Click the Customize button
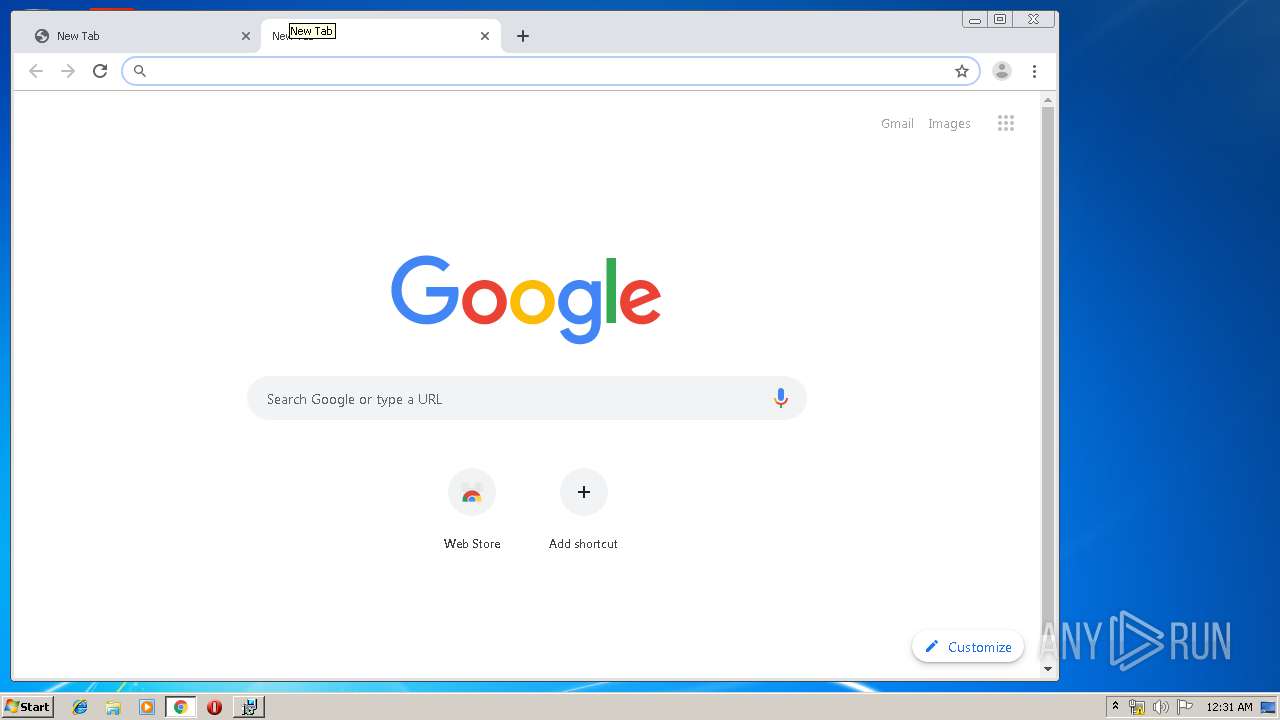The image size is (1280, 720). pyautogui.click(x=968, y=647)
